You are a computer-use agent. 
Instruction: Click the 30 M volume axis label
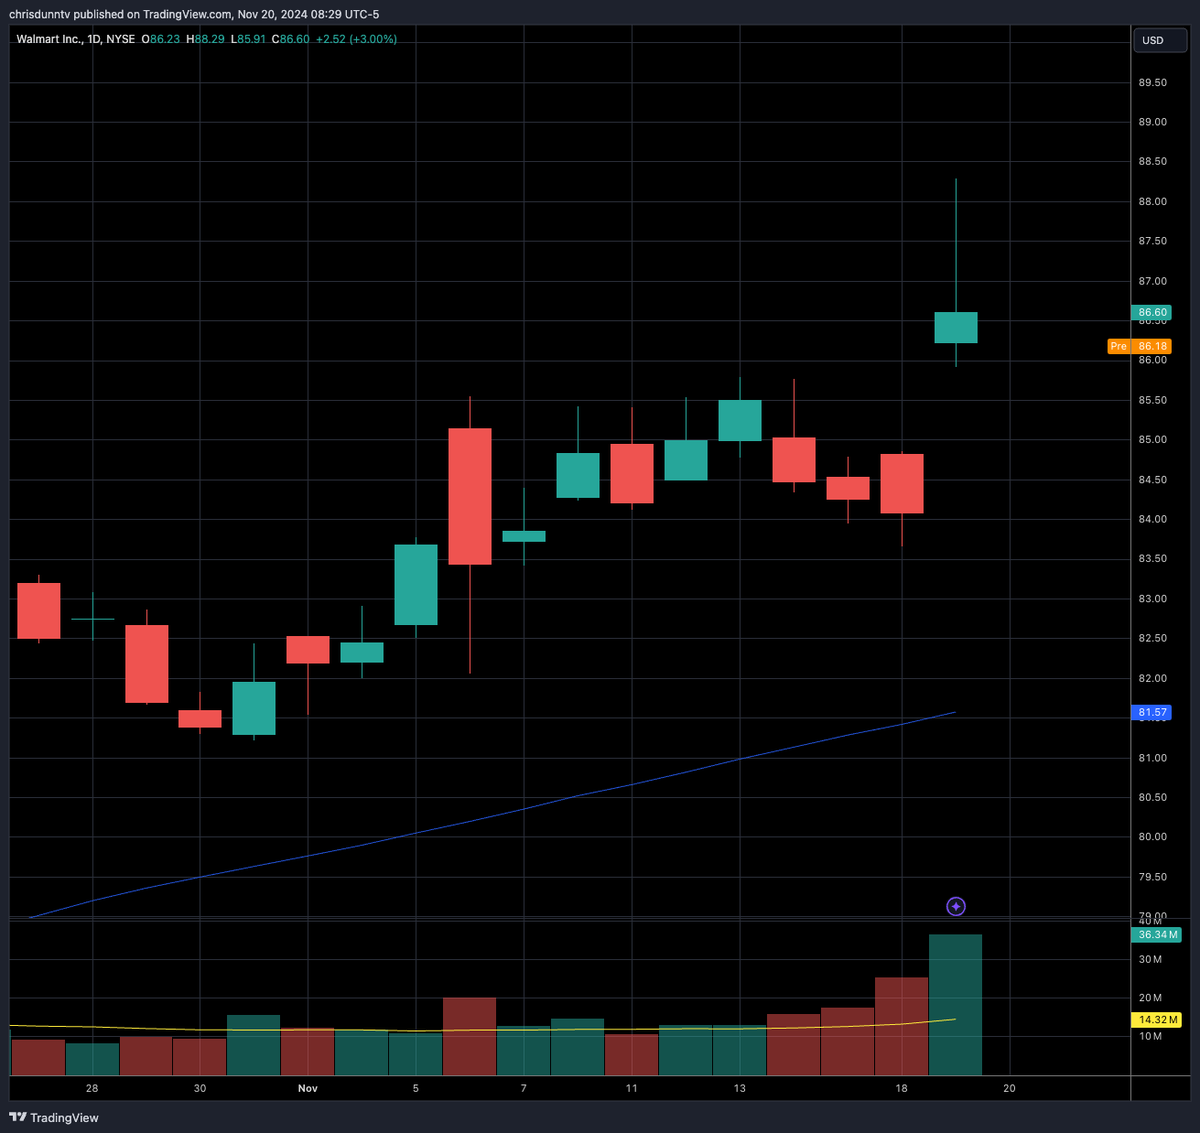tap(1150, 959)
